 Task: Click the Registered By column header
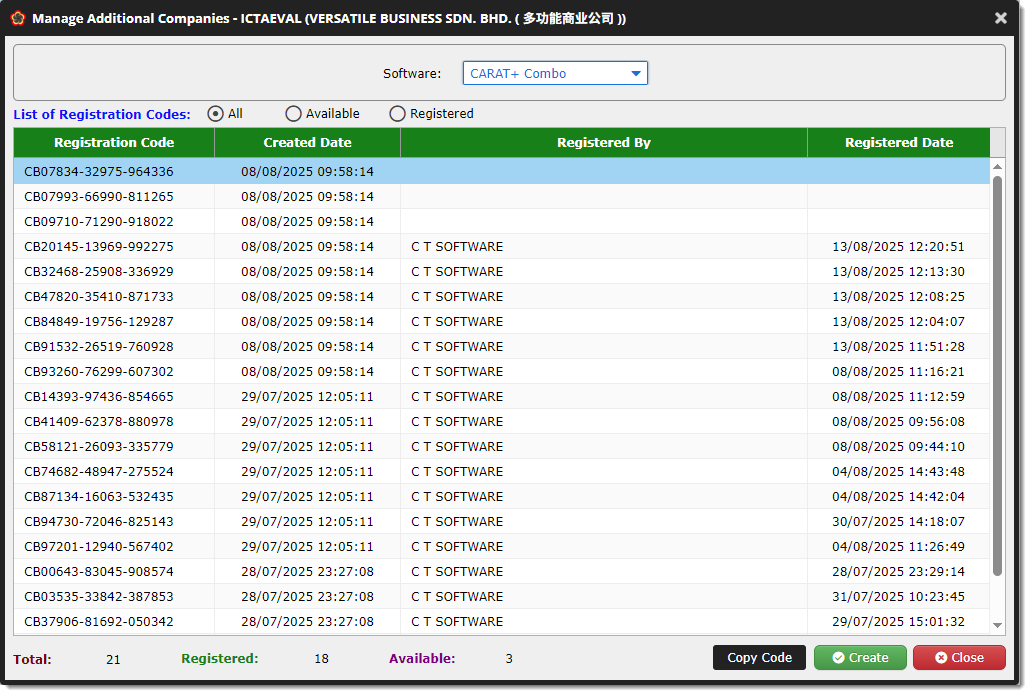point(603,143)
